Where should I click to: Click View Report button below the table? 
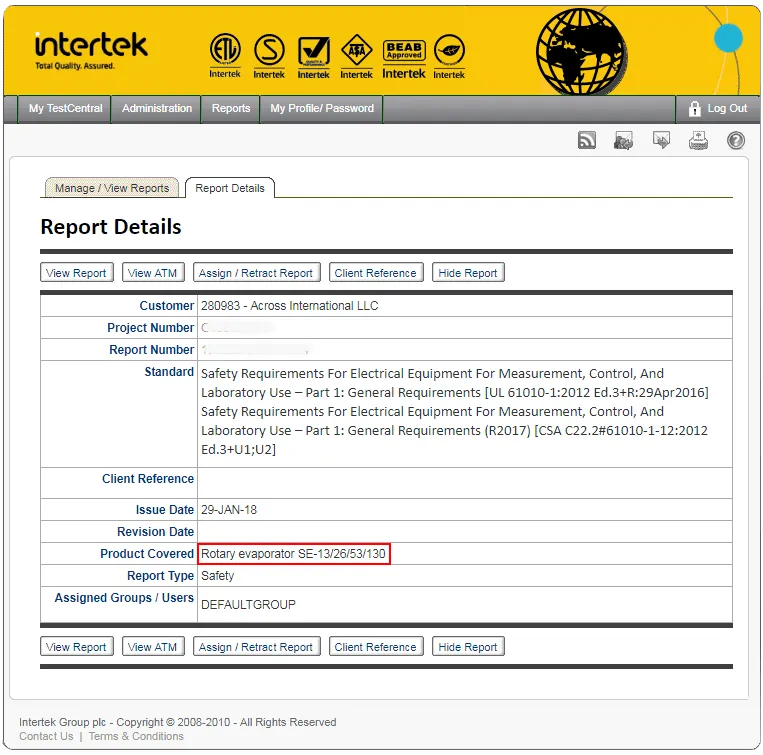point(76,647)
